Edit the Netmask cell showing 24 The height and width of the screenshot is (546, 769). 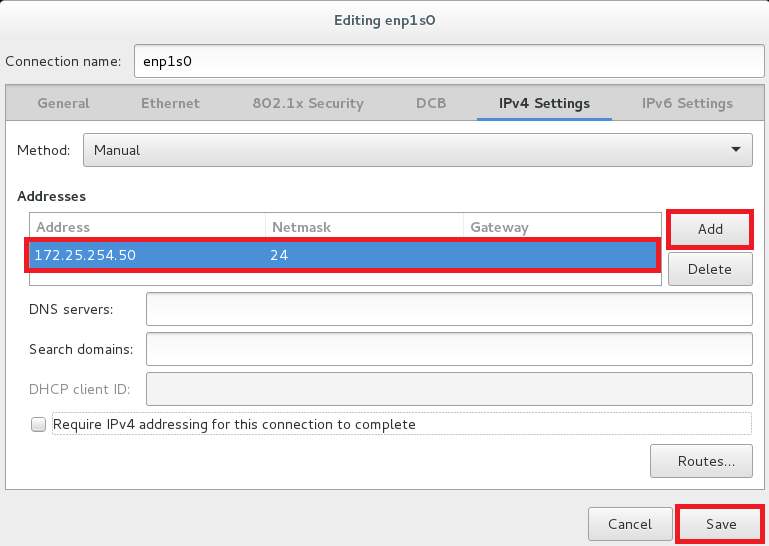tap(279, 255)
